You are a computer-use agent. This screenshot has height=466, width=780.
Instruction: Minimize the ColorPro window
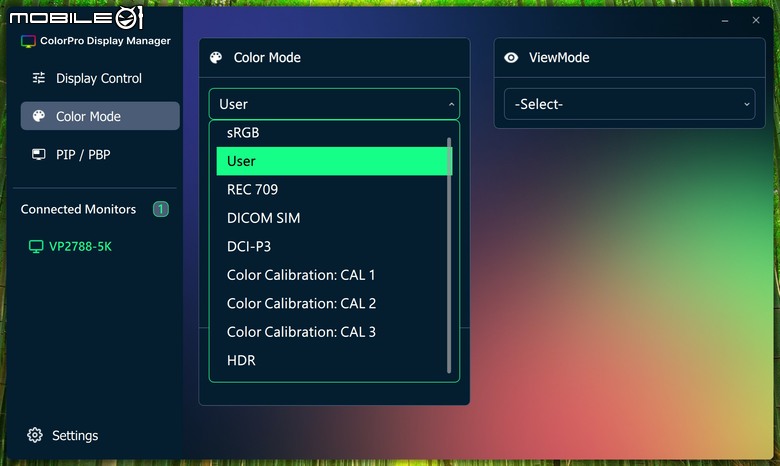point(725,21)
